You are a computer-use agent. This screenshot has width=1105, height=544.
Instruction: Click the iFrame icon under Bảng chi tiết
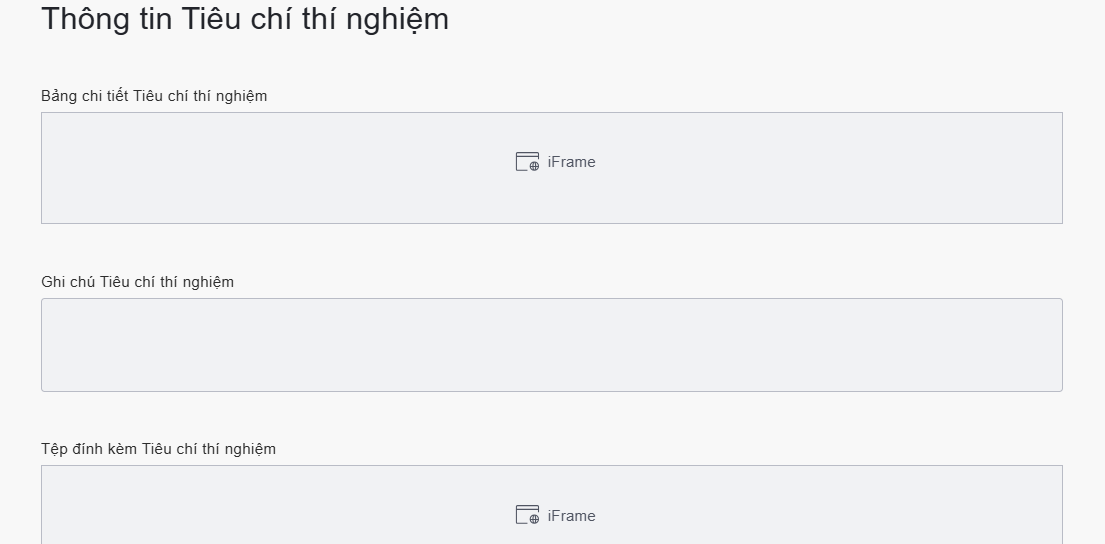[527, 162]
